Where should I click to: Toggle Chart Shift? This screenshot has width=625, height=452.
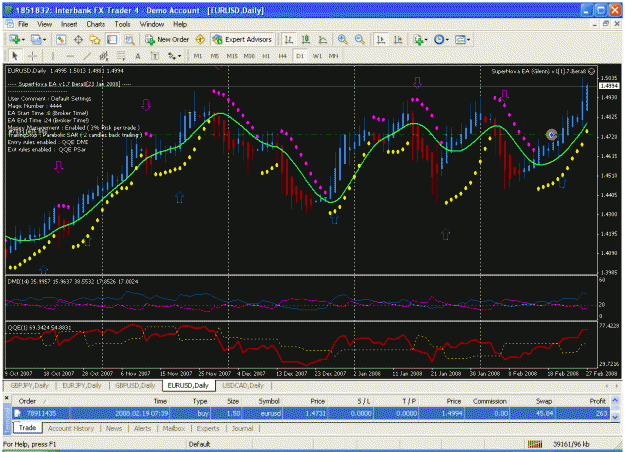[x=398, y=39]
